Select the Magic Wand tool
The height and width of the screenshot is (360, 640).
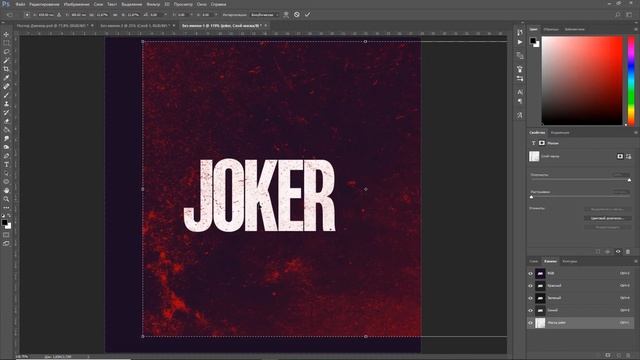pos(6,60)
